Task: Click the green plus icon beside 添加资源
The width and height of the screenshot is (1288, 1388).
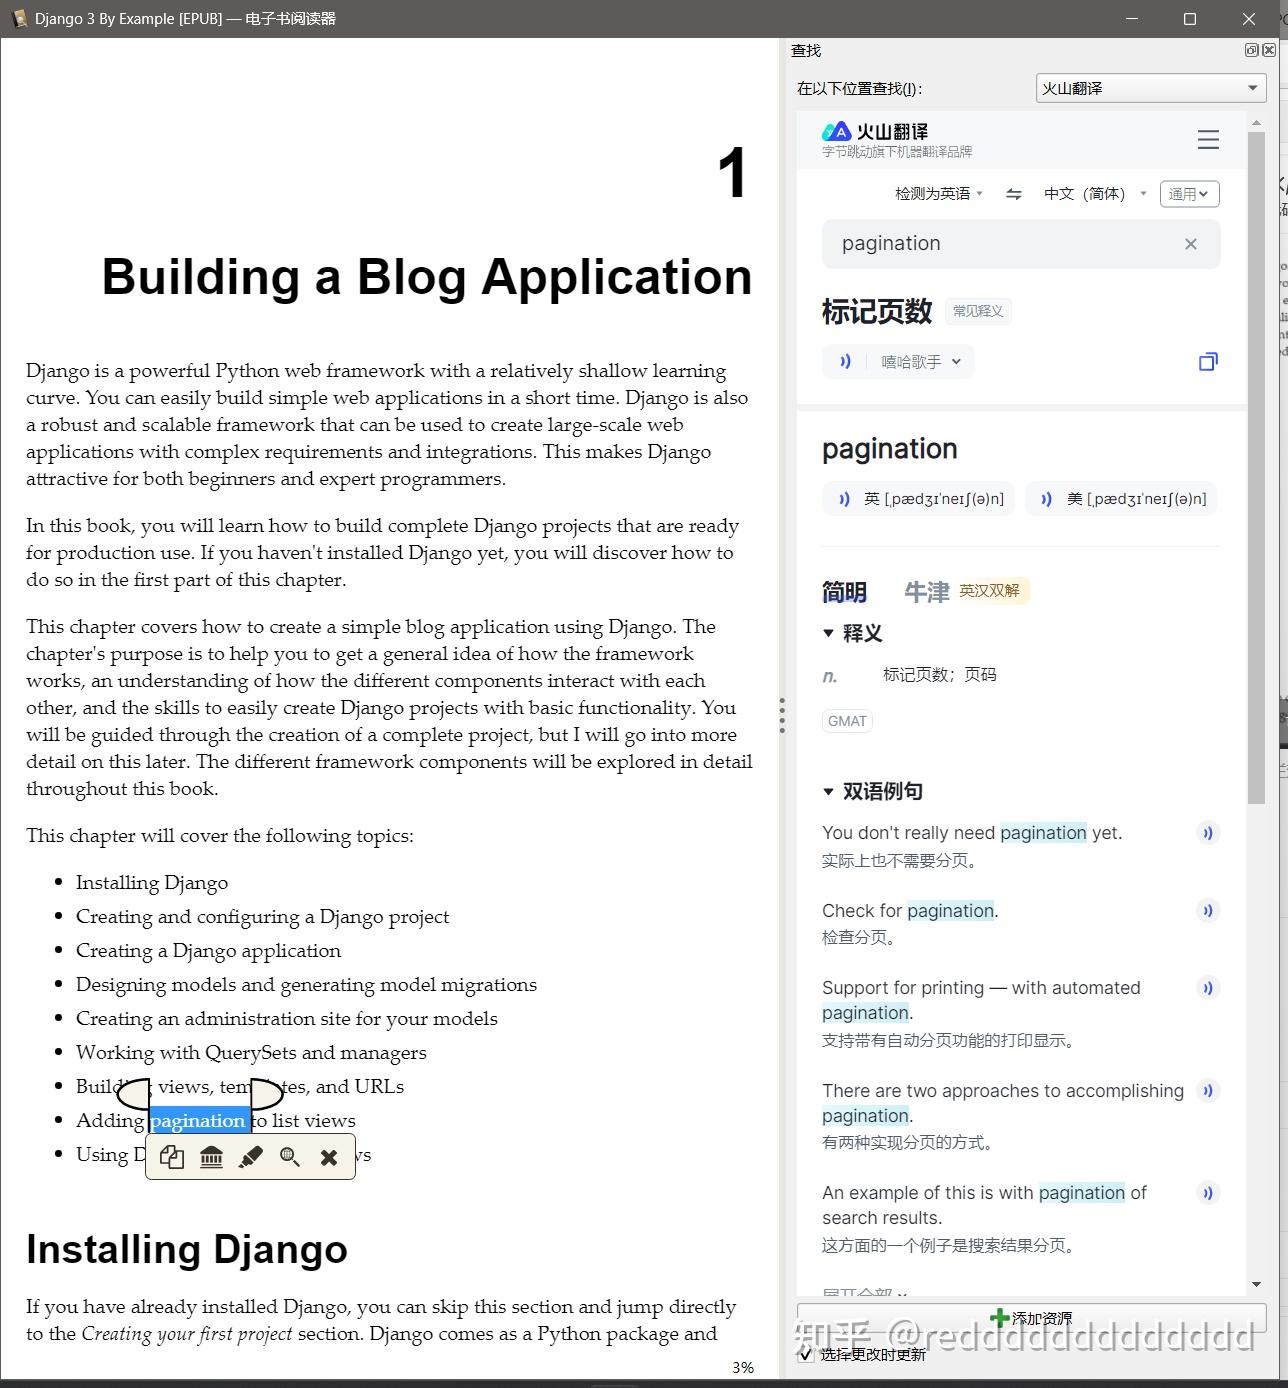Action: point(998,1318)
